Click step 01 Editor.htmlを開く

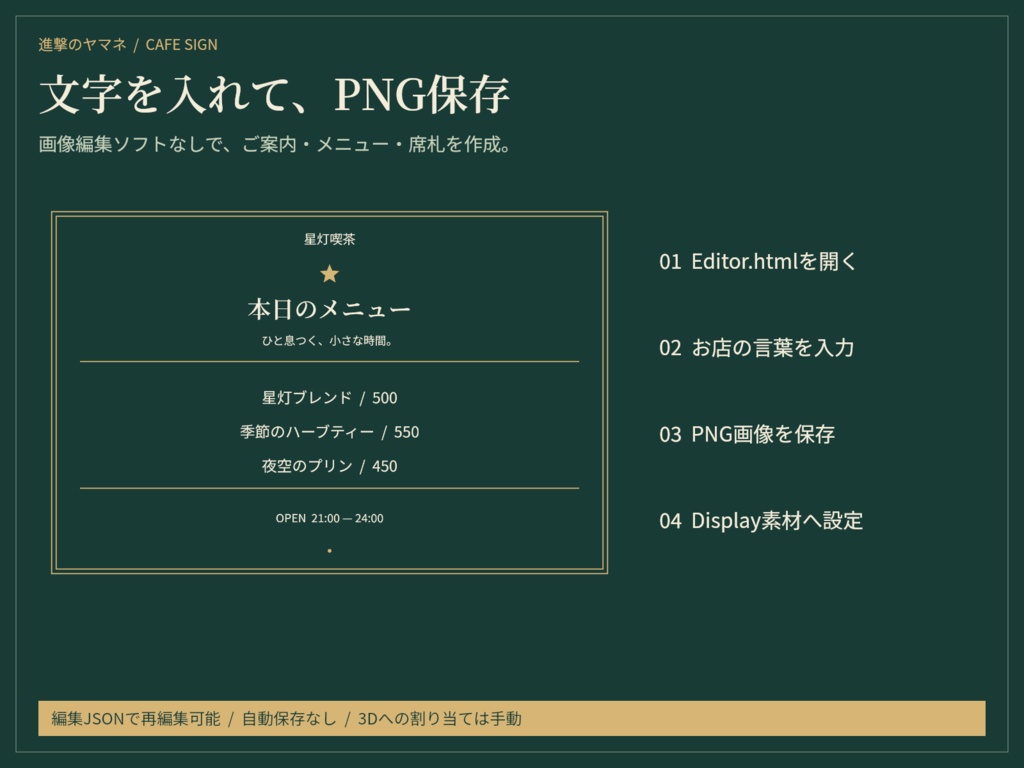758,261
